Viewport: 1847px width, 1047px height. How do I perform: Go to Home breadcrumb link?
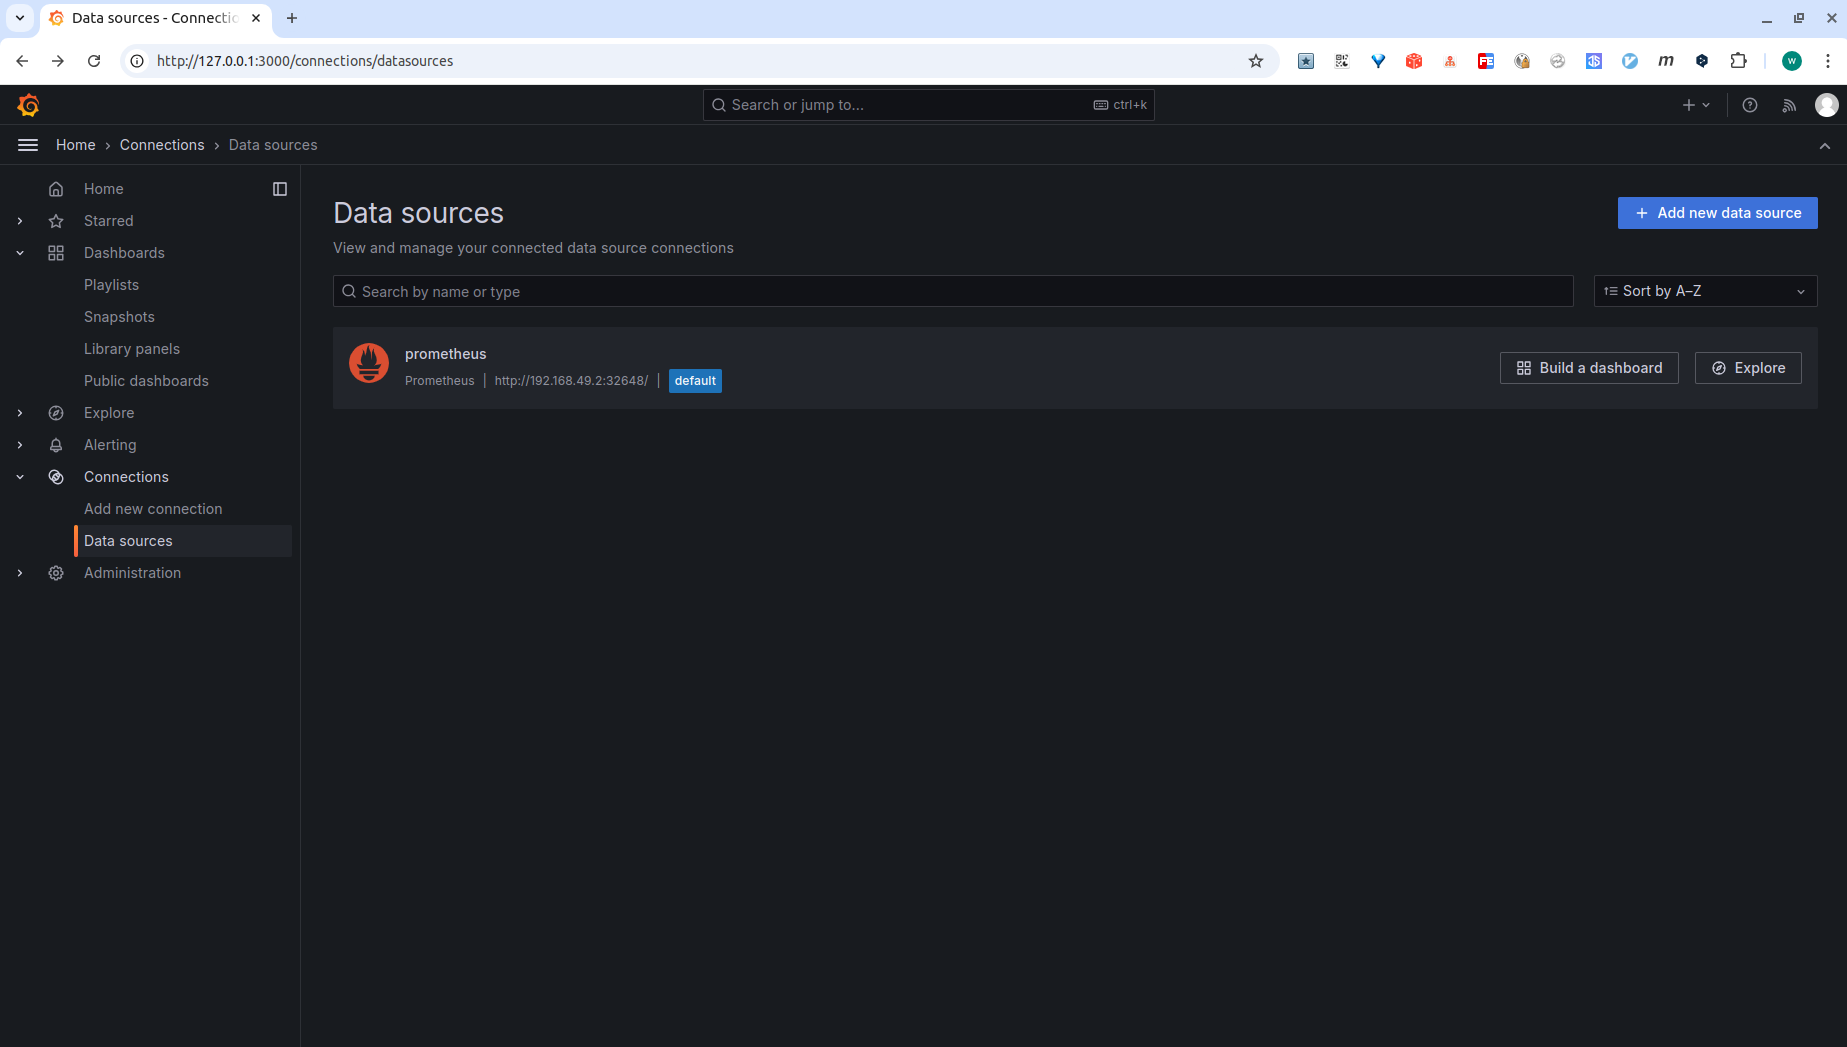(76, 145)
